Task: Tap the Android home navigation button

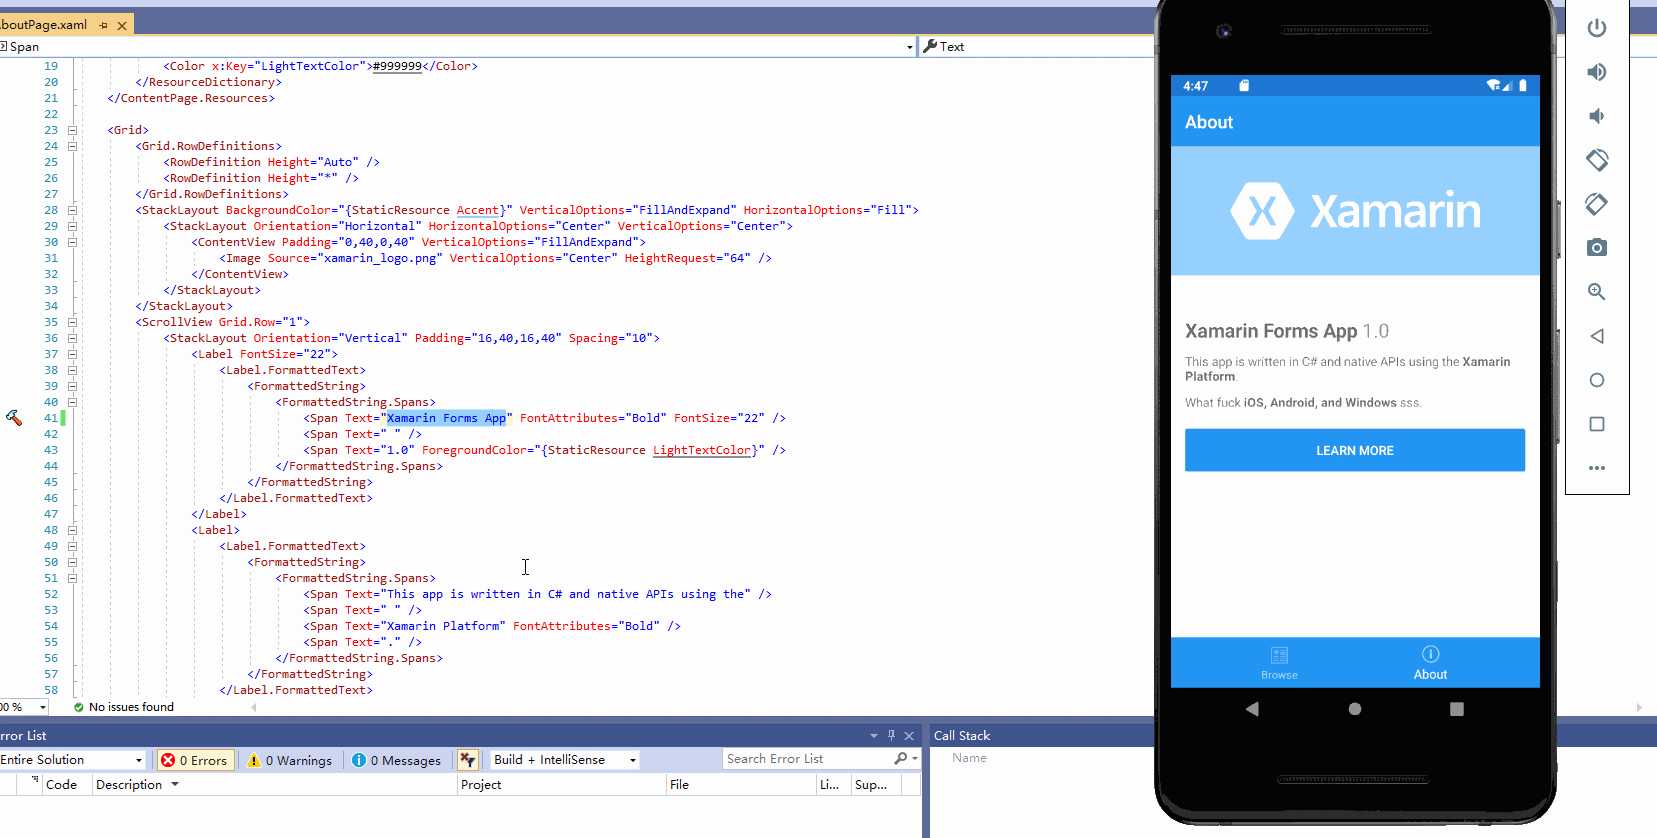Action: (x=1355, y=709)
